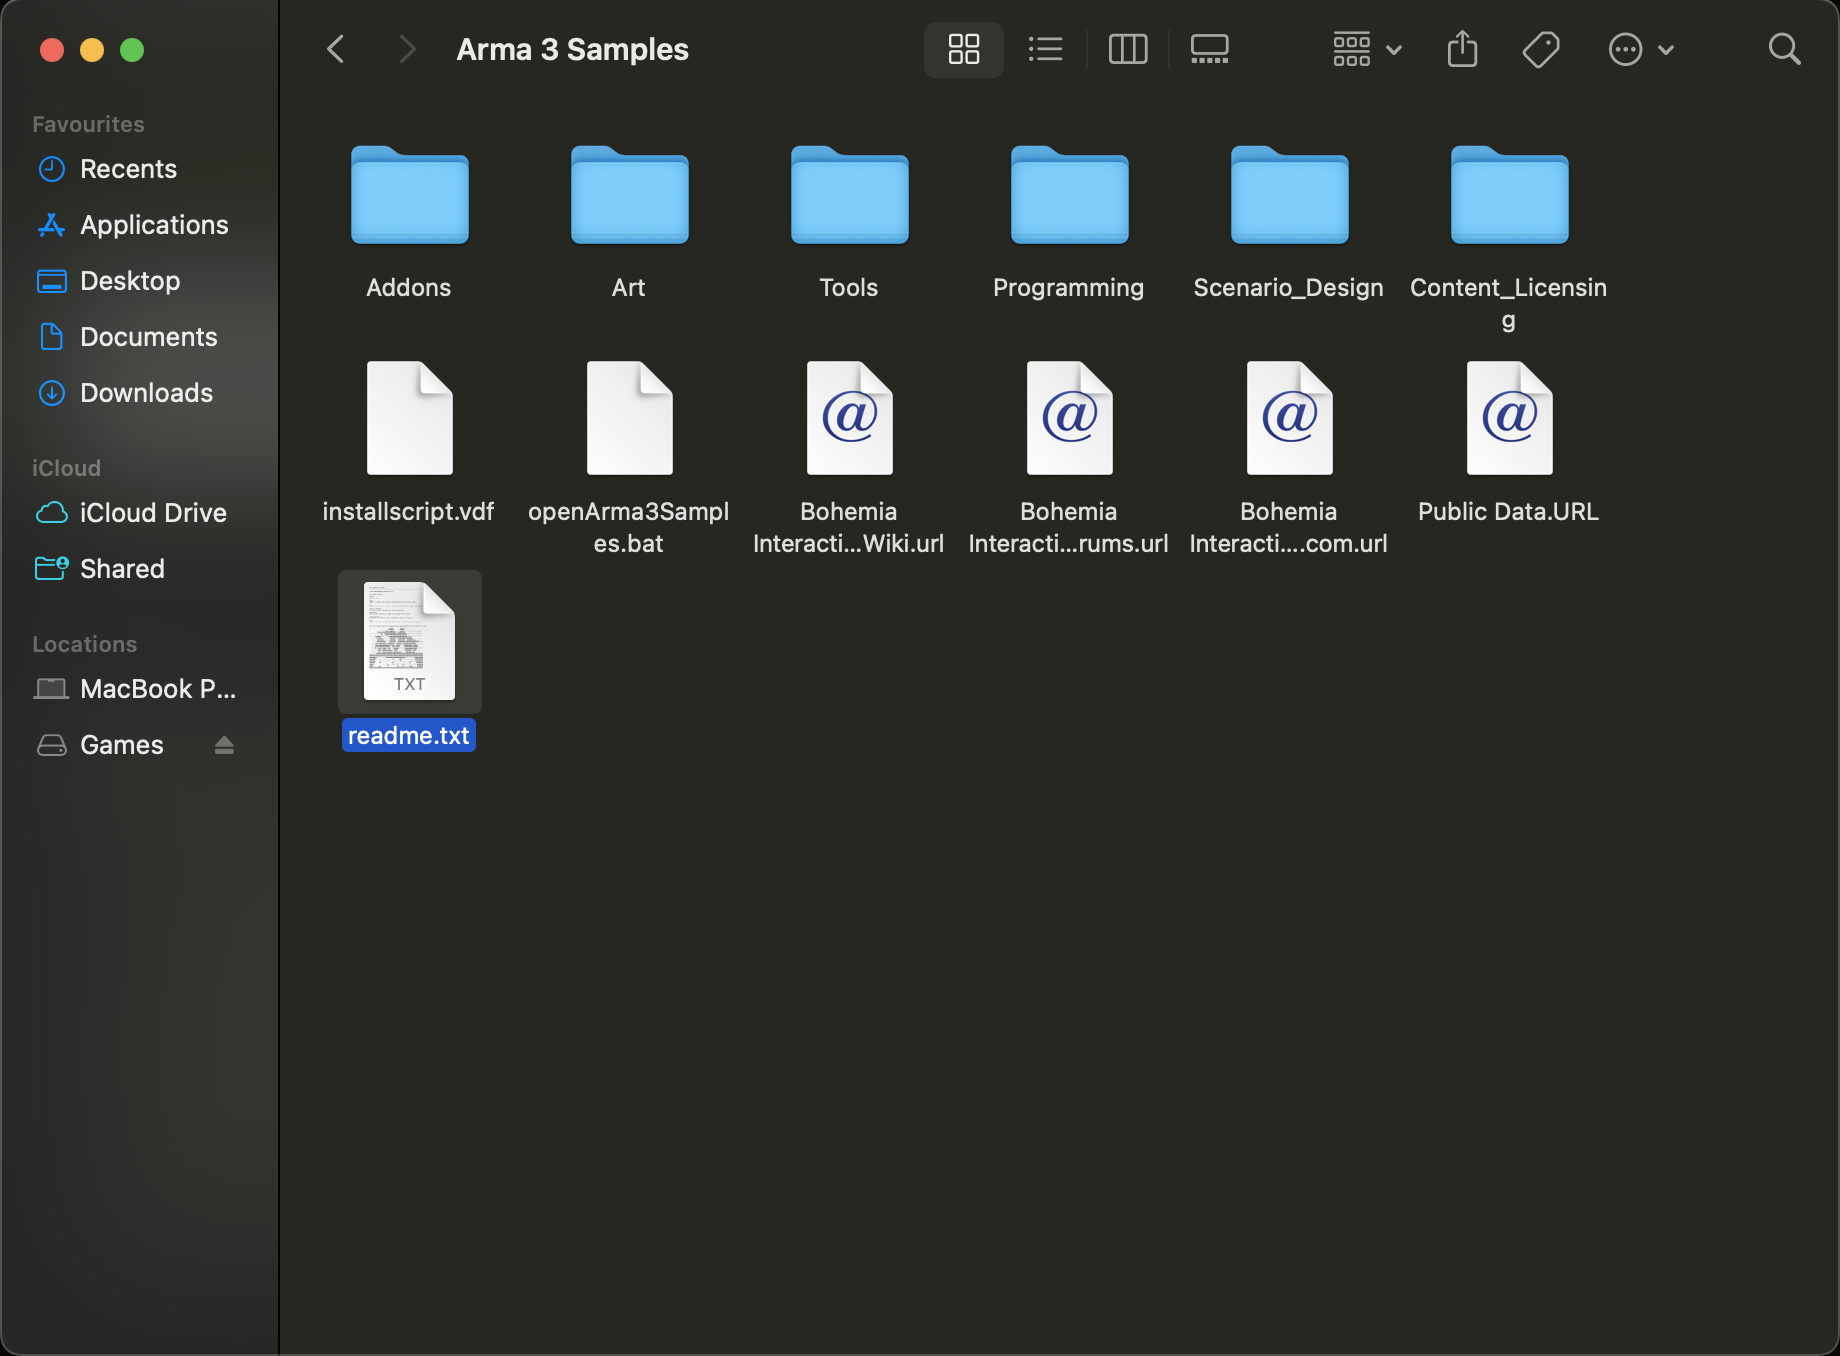Select the Bohemia Interactive .com.url shortcut

[x=1289, y=418]
